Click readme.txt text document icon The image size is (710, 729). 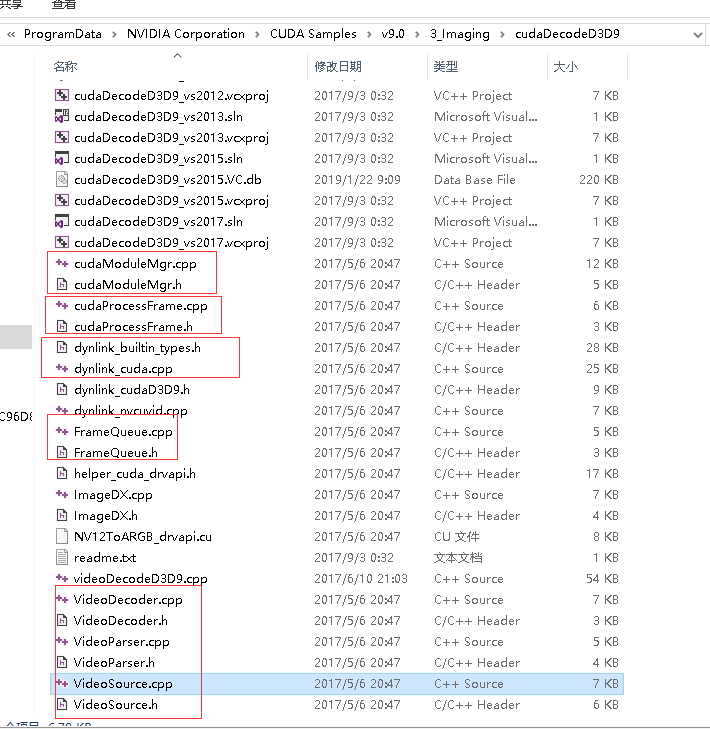click(x=62, y=557)
